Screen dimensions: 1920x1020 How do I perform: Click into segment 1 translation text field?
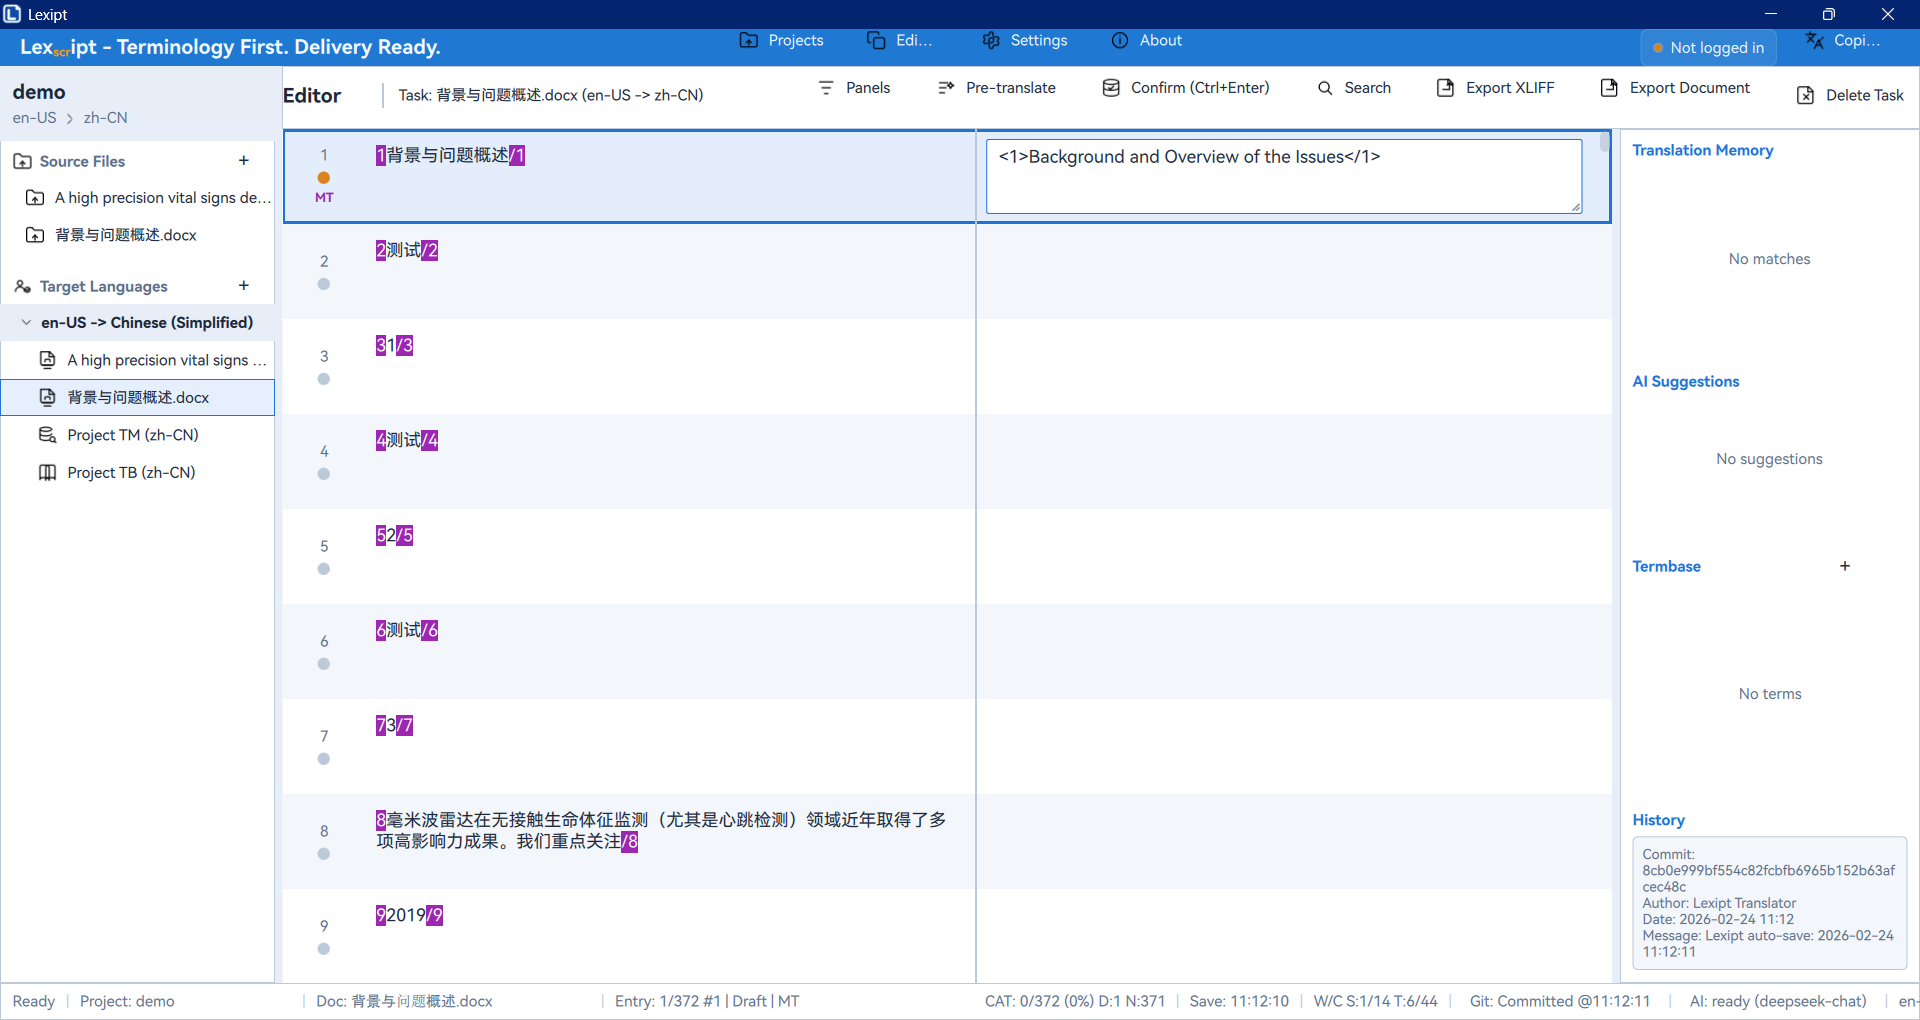coord(1283,176)
